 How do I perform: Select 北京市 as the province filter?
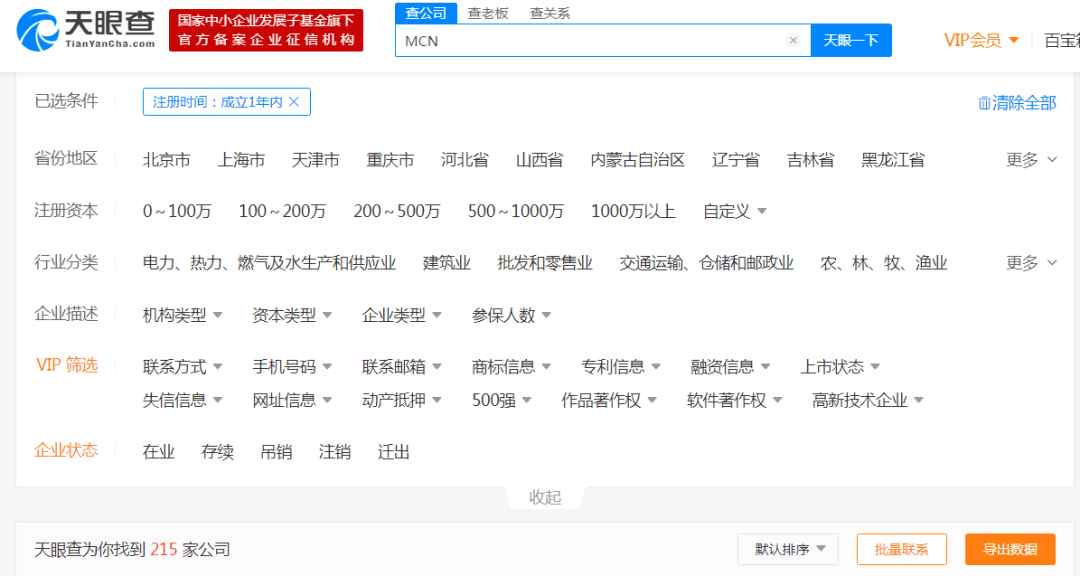pyautogui.click(x=167, y=159)
